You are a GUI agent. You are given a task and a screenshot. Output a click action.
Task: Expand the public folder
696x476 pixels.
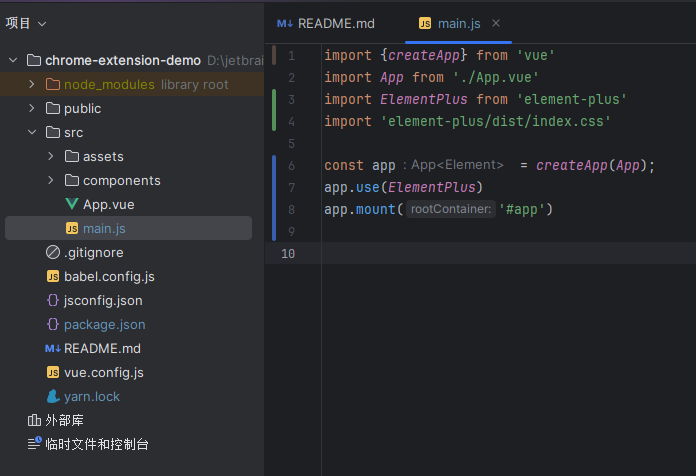click(x=32, y=108)
